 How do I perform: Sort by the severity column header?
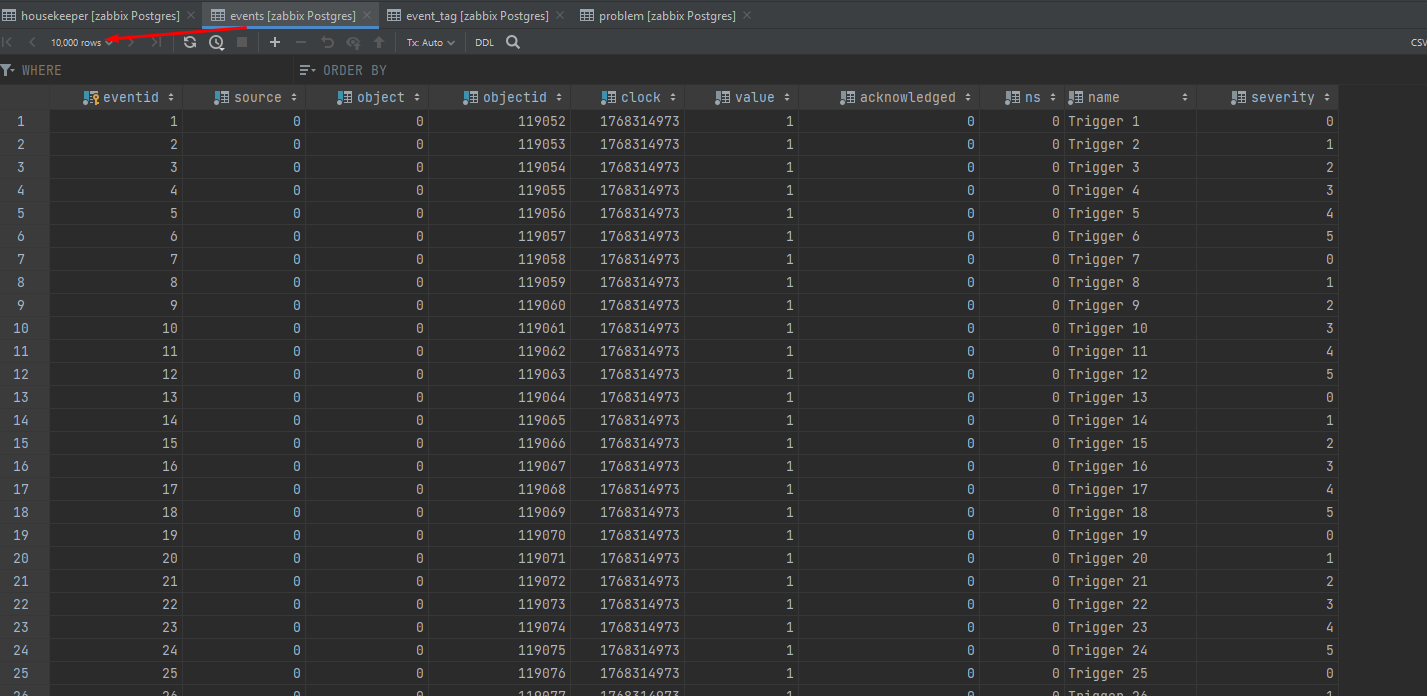click(x=1282, y=97)
